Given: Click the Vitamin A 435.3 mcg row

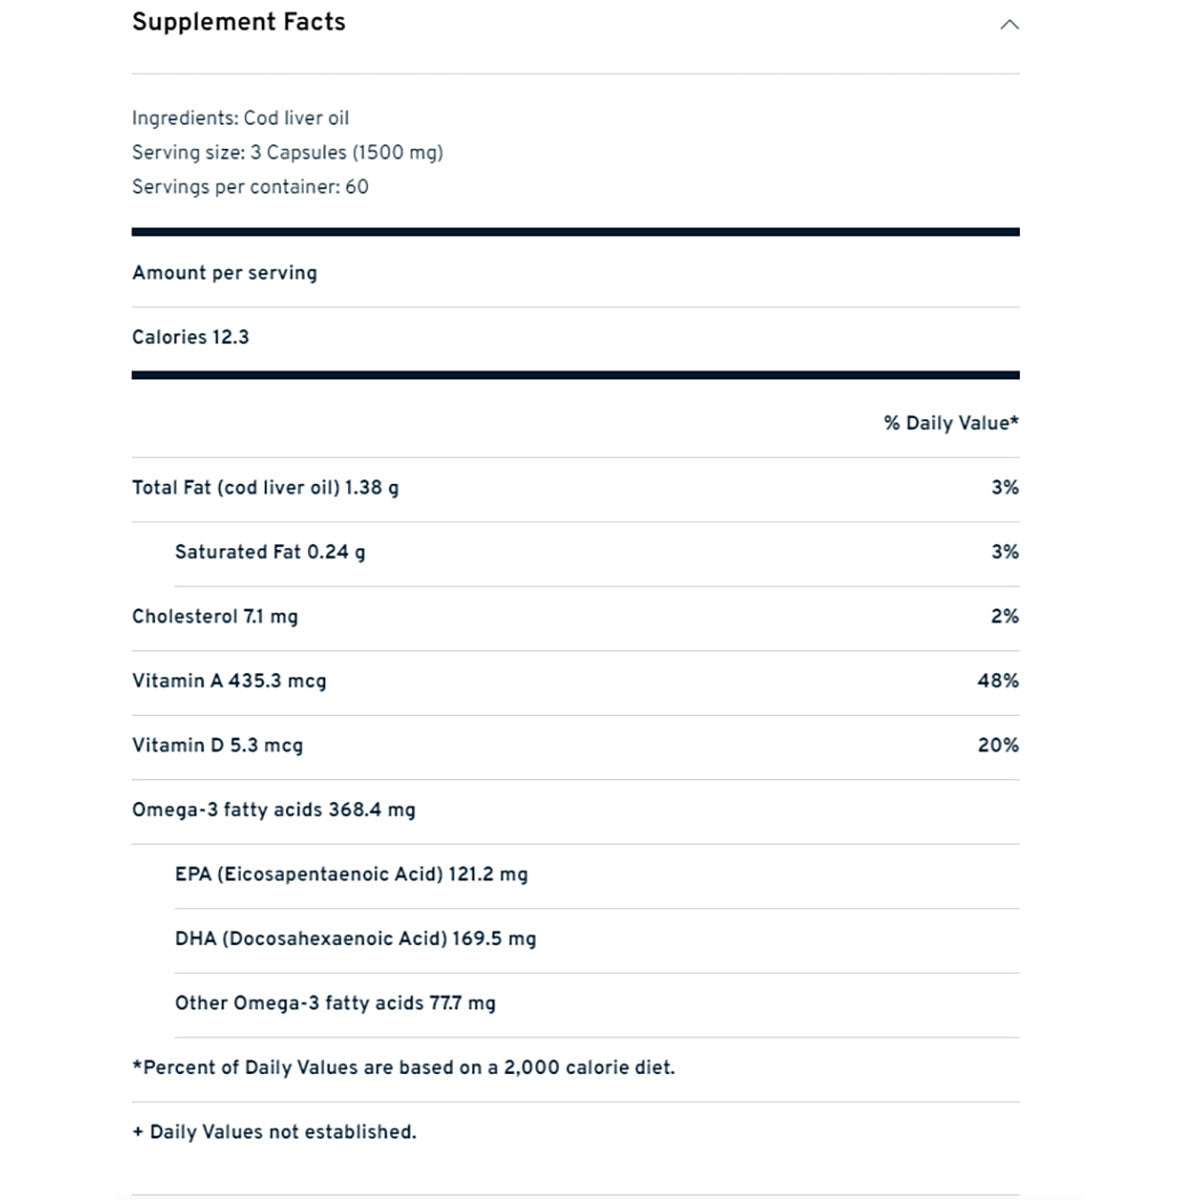Looking at the screenshot, I should 229,681.
